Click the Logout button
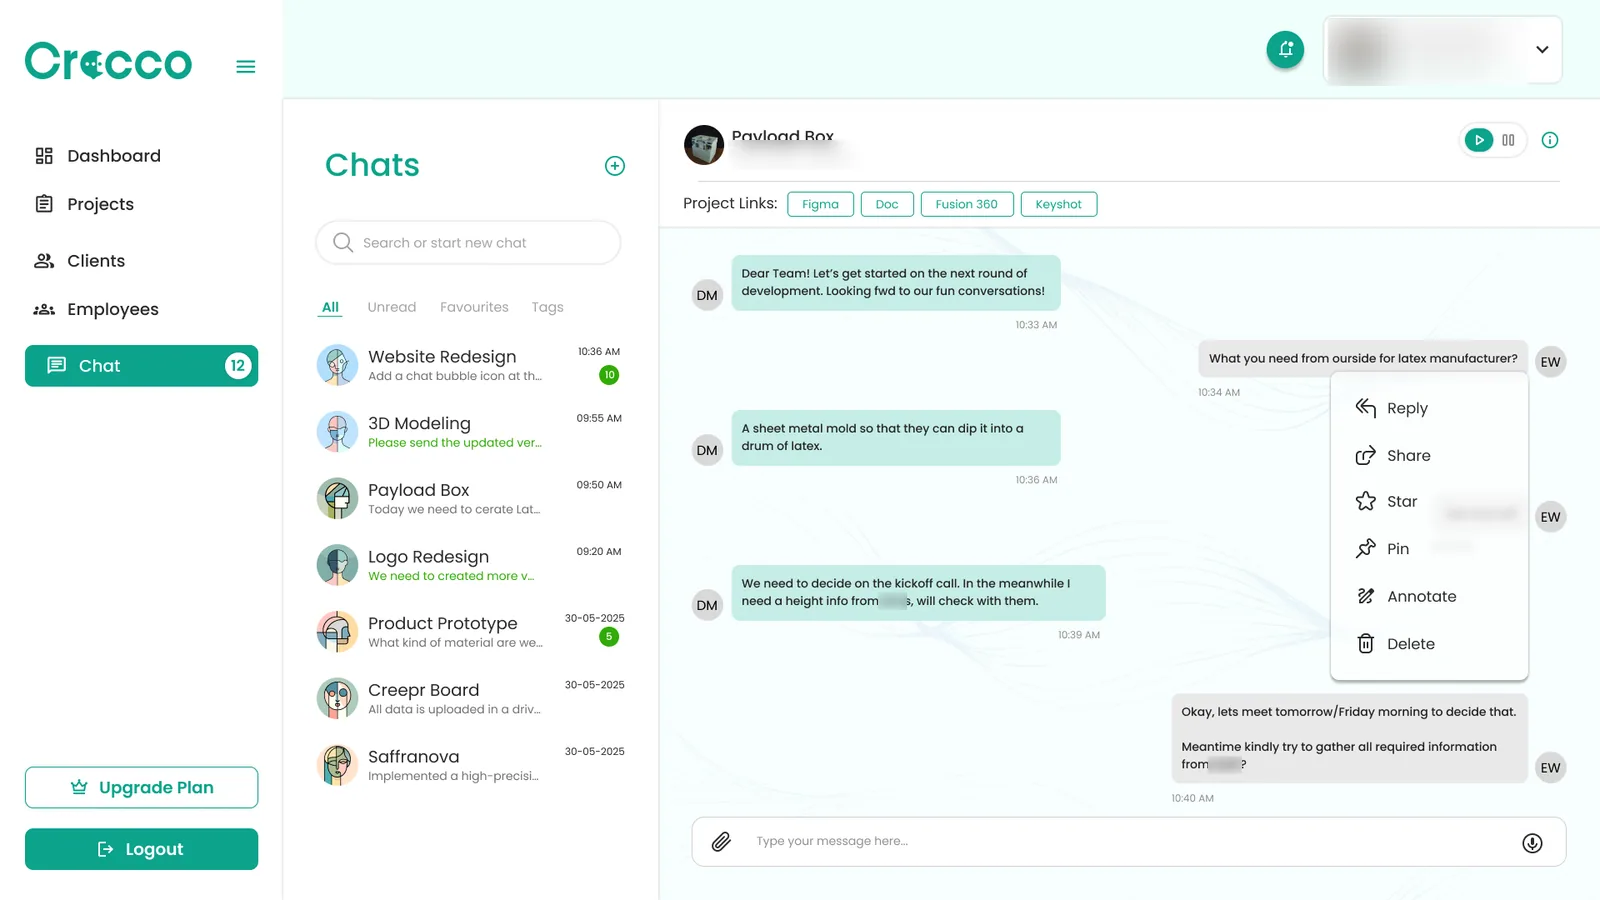This screenshot has height=900, width=1600. click(141, 849)
